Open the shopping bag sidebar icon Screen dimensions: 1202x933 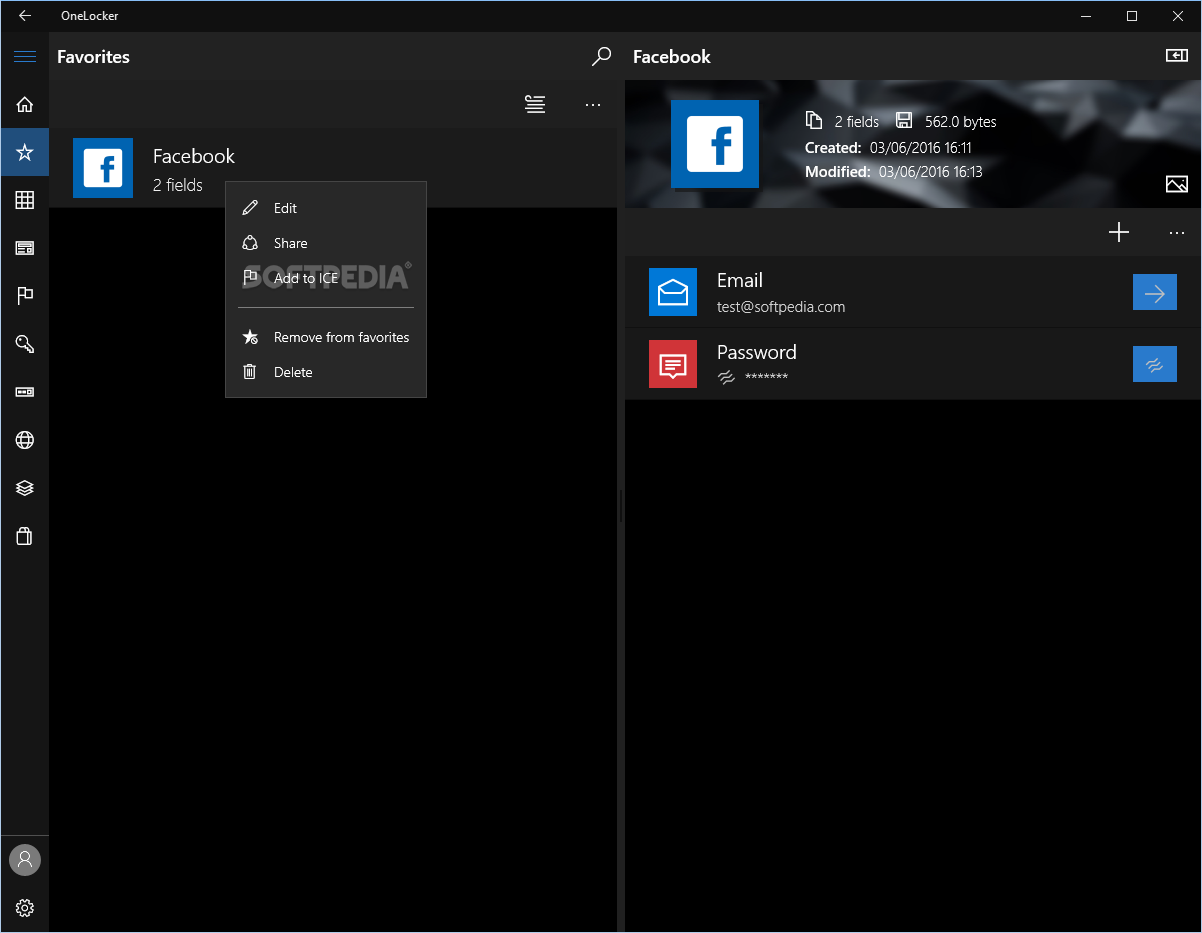point(25,536)
